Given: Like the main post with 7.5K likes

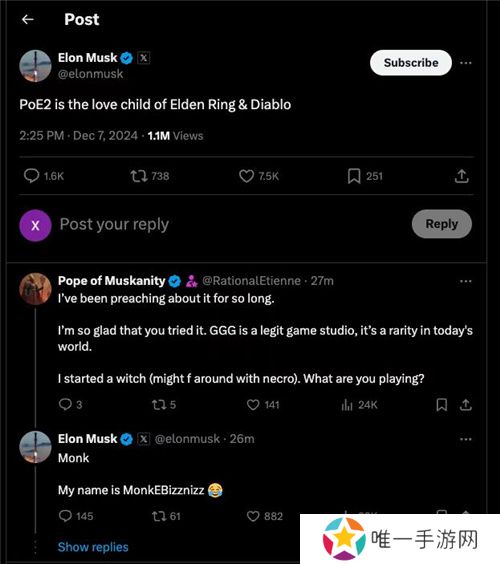Looking at the screenshot, I should point(259,176).
